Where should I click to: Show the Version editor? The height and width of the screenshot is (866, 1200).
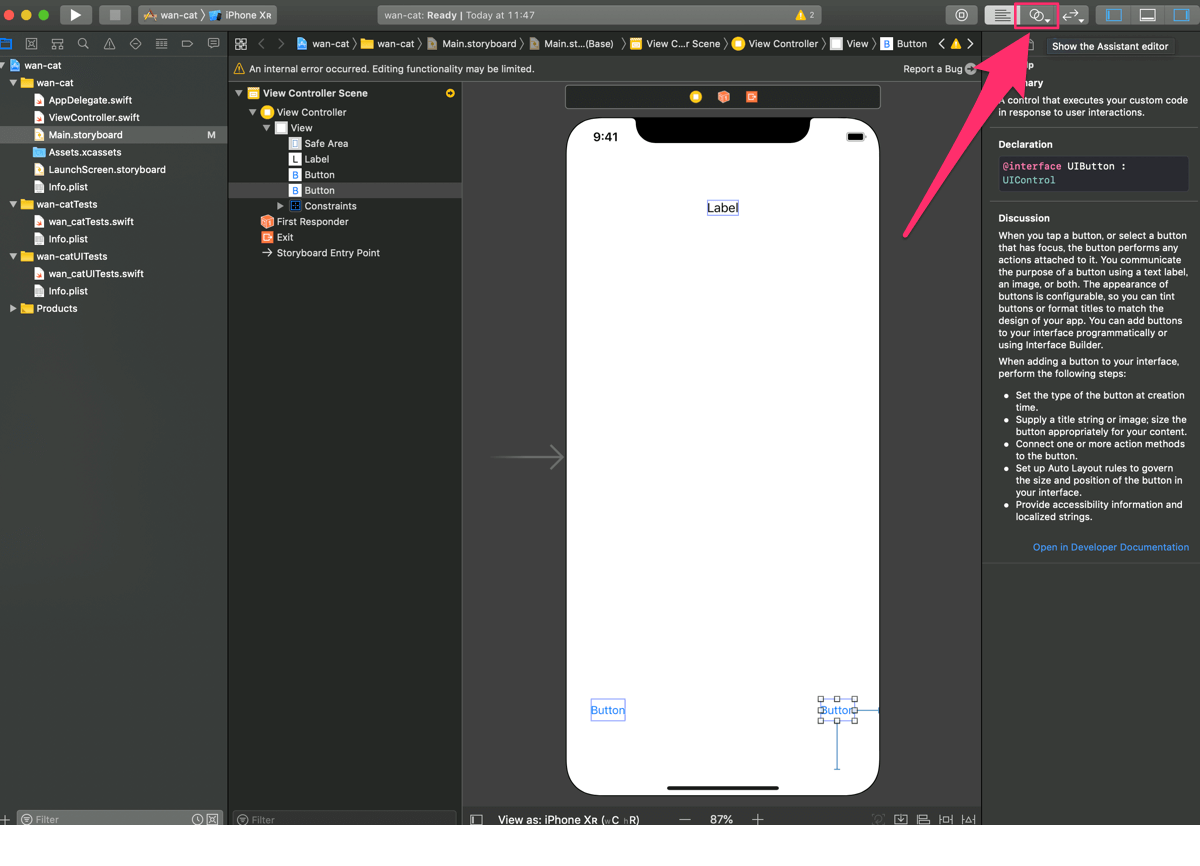[1072, 15]
